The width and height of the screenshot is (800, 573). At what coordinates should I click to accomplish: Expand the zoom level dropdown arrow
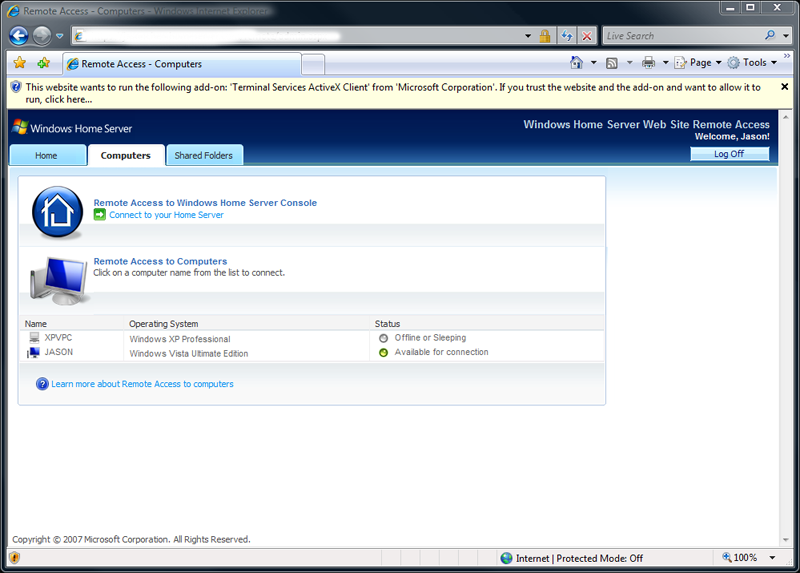(x=772, y=558)
